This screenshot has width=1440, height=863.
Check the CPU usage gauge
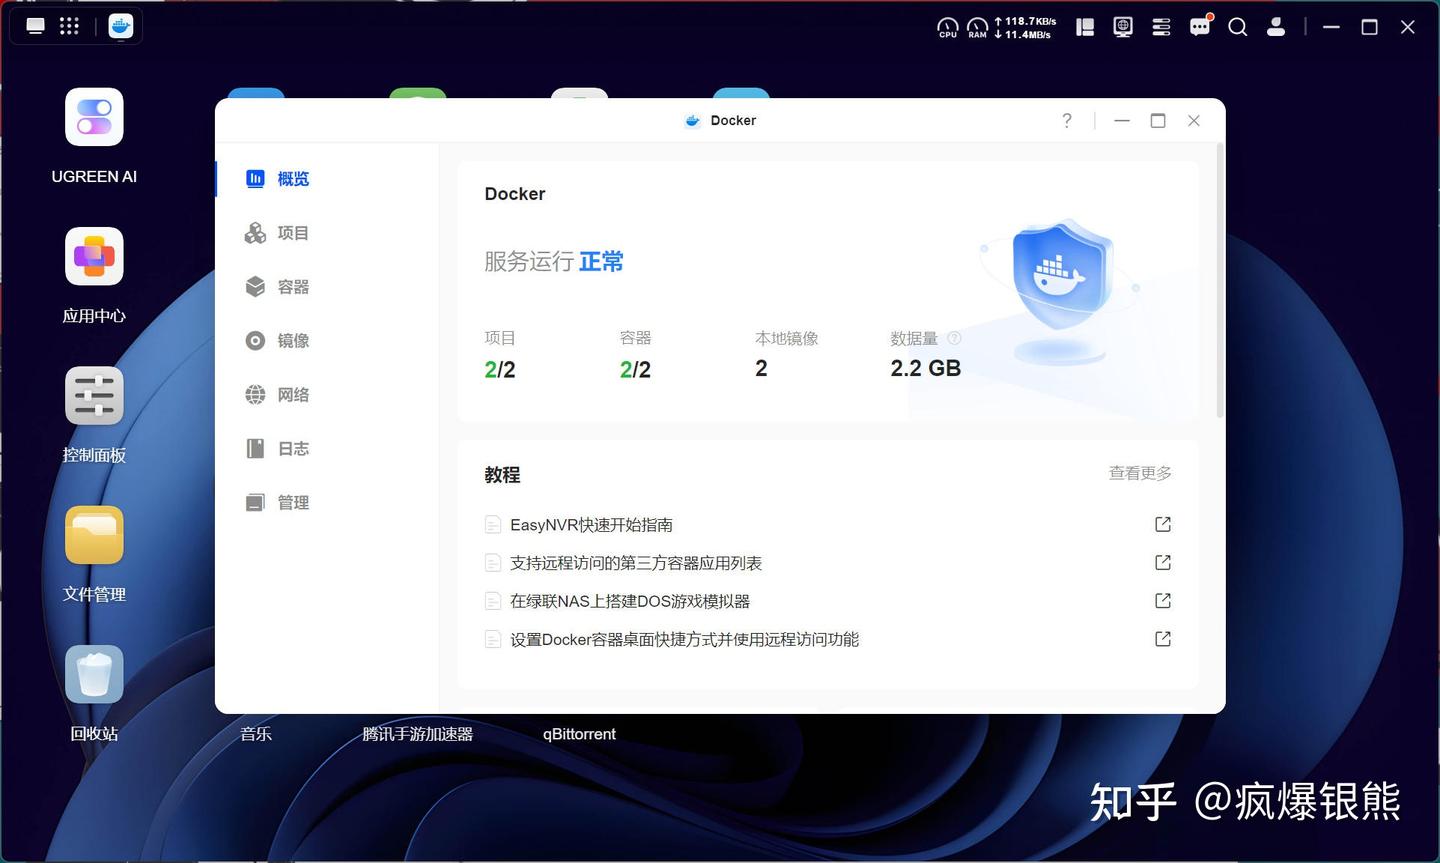[x=947, y=28]
